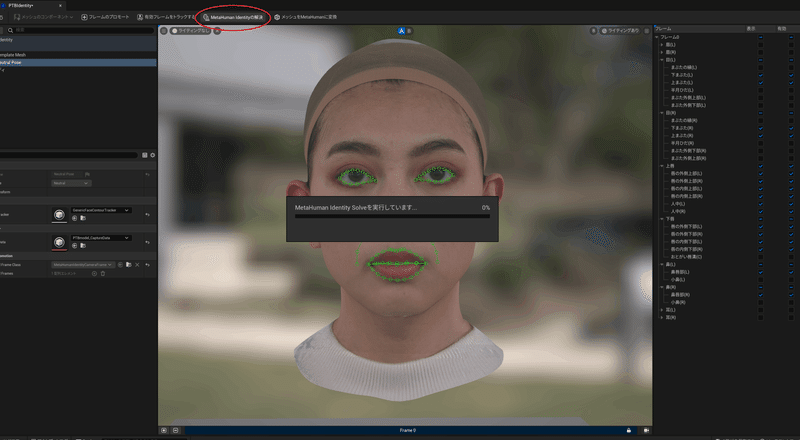Browse to Frame Class asset folder icon

coord(129,265)
